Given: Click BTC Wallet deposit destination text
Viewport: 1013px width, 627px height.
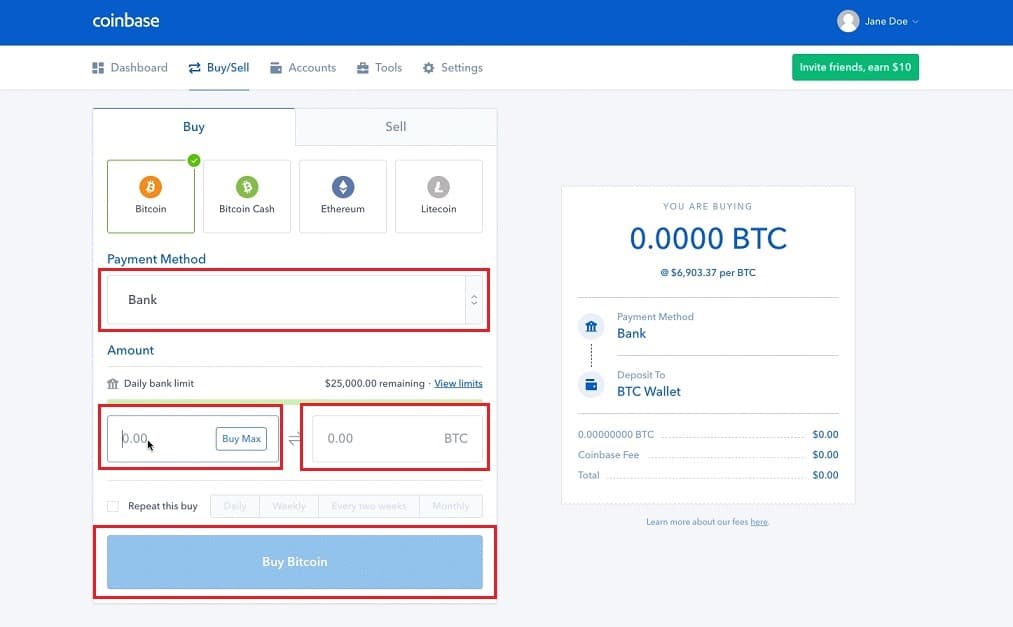Looking at the screenshot, I should pyautogui.click(x=649, y=392).
